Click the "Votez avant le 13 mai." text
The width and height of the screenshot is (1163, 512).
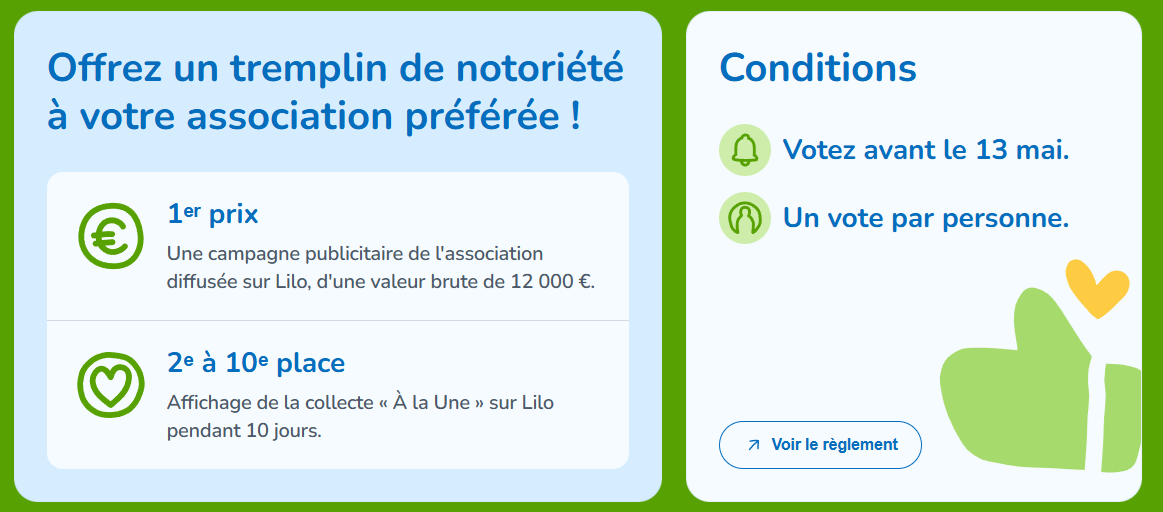coord(926,150)
